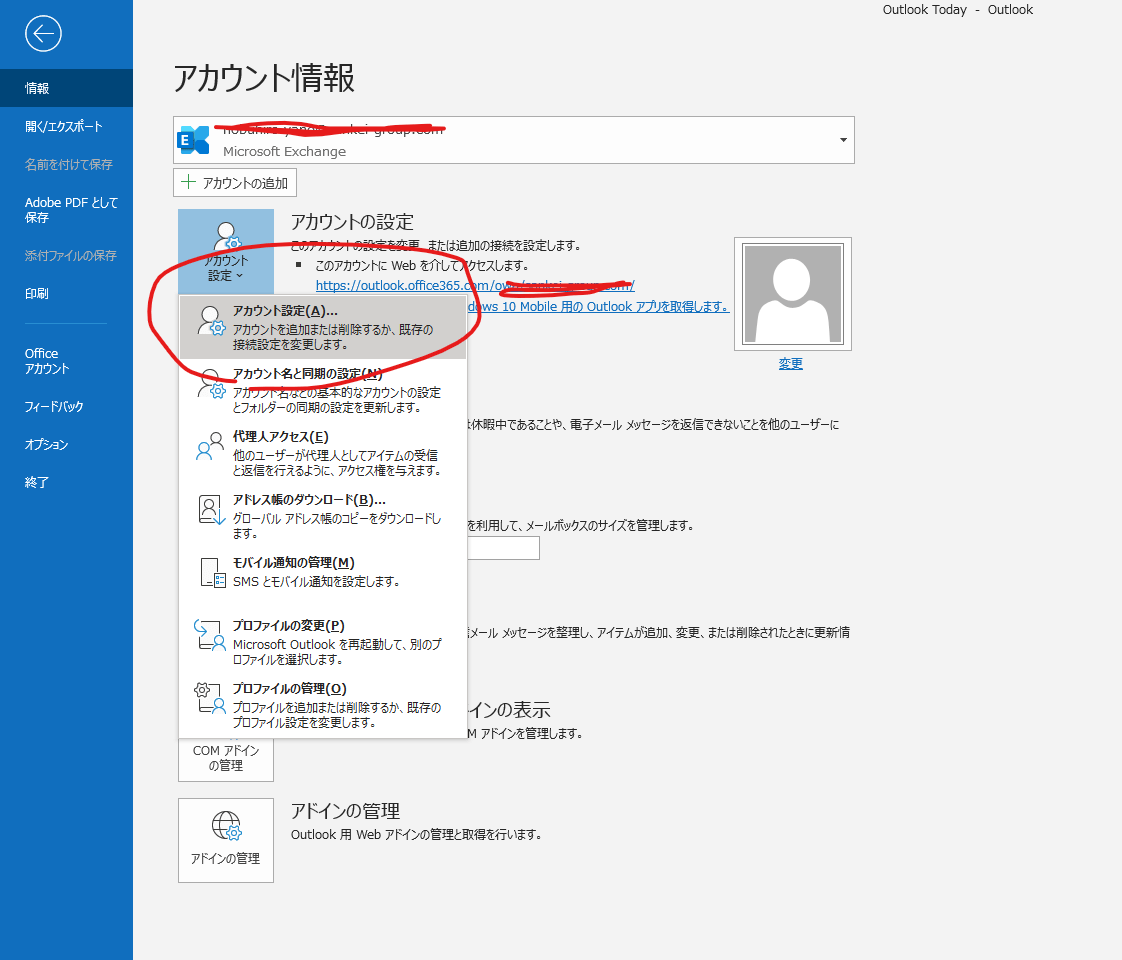Click the アドインの管理 section heading
Screen dimensions: 1122x960
pos(345,811)
